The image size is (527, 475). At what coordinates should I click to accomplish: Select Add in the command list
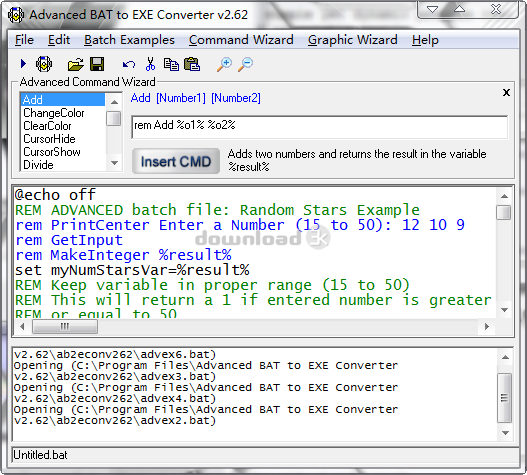[63, 100]
